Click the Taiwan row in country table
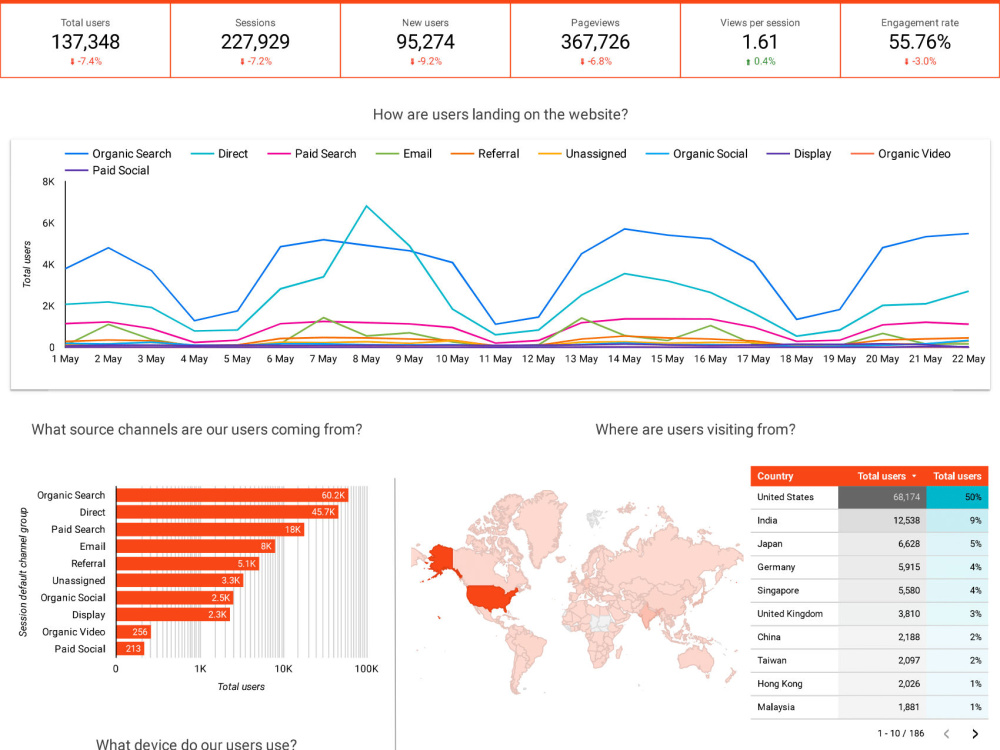This screenshot has width=1000, height=750. point(869,660)
